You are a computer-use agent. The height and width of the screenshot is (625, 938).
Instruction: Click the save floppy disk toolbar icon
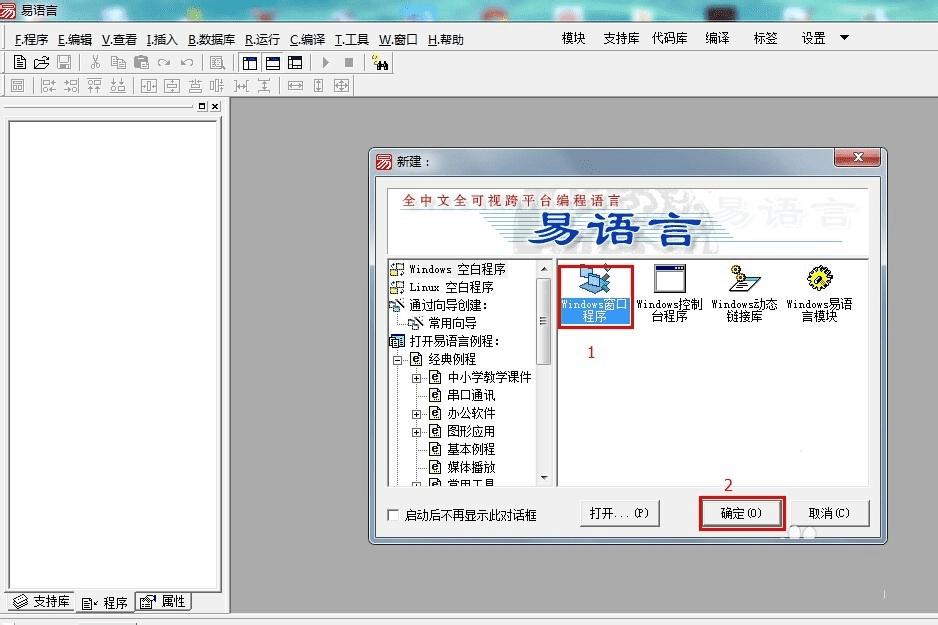pyautogui.click(x=64, y=62)
